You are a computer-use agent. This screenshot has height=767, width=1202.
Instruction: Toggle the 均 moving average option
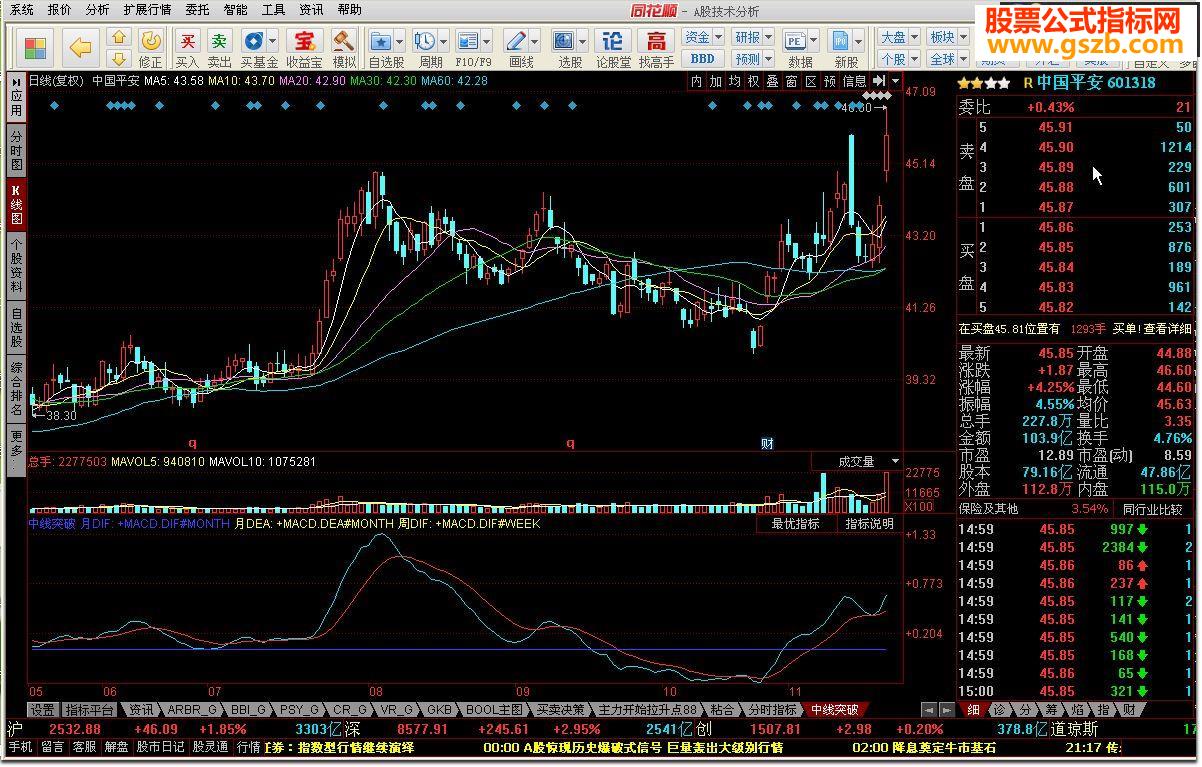pyautogui.click(x=735, y=81)
